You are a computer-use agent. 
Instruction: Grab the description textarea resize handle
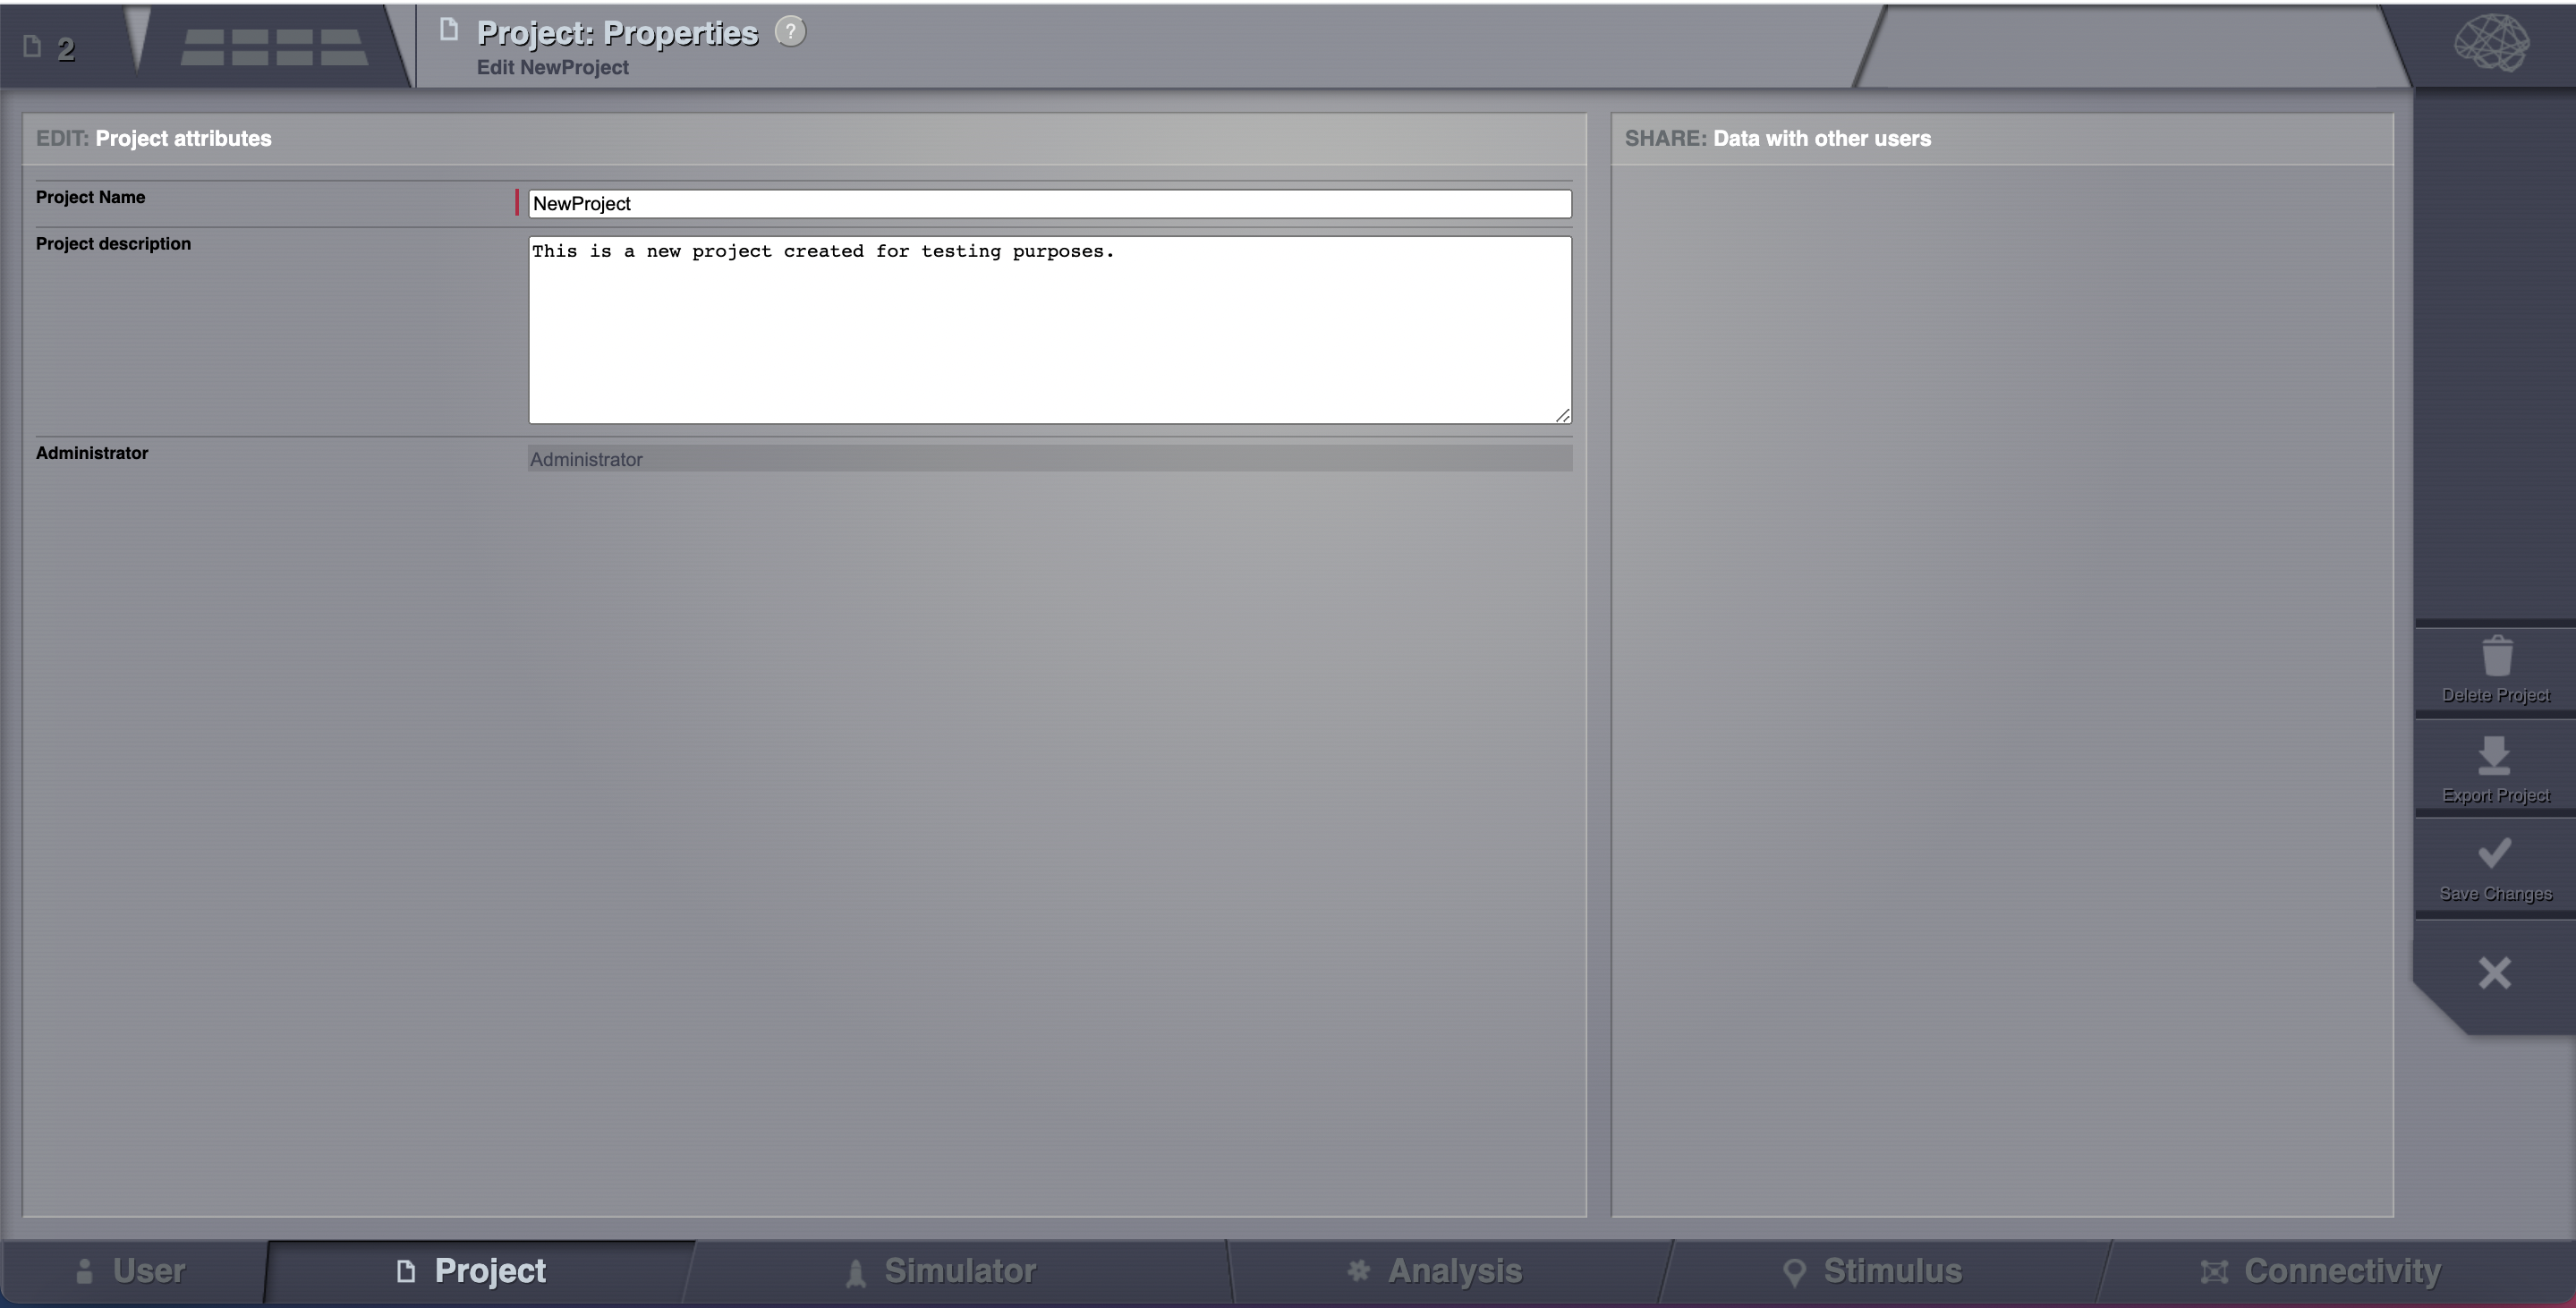pos(1563,415)
